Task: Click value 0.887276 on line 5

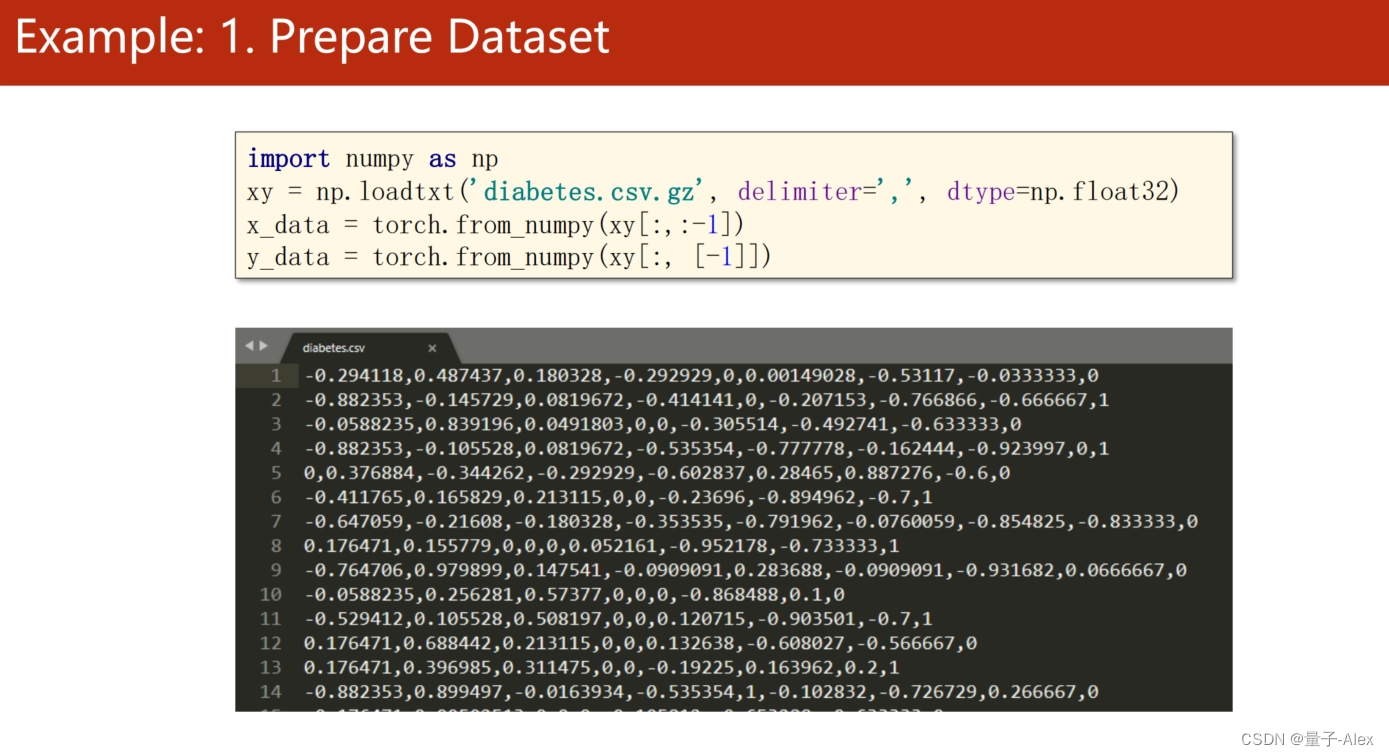Action: [x=891, y=473]
